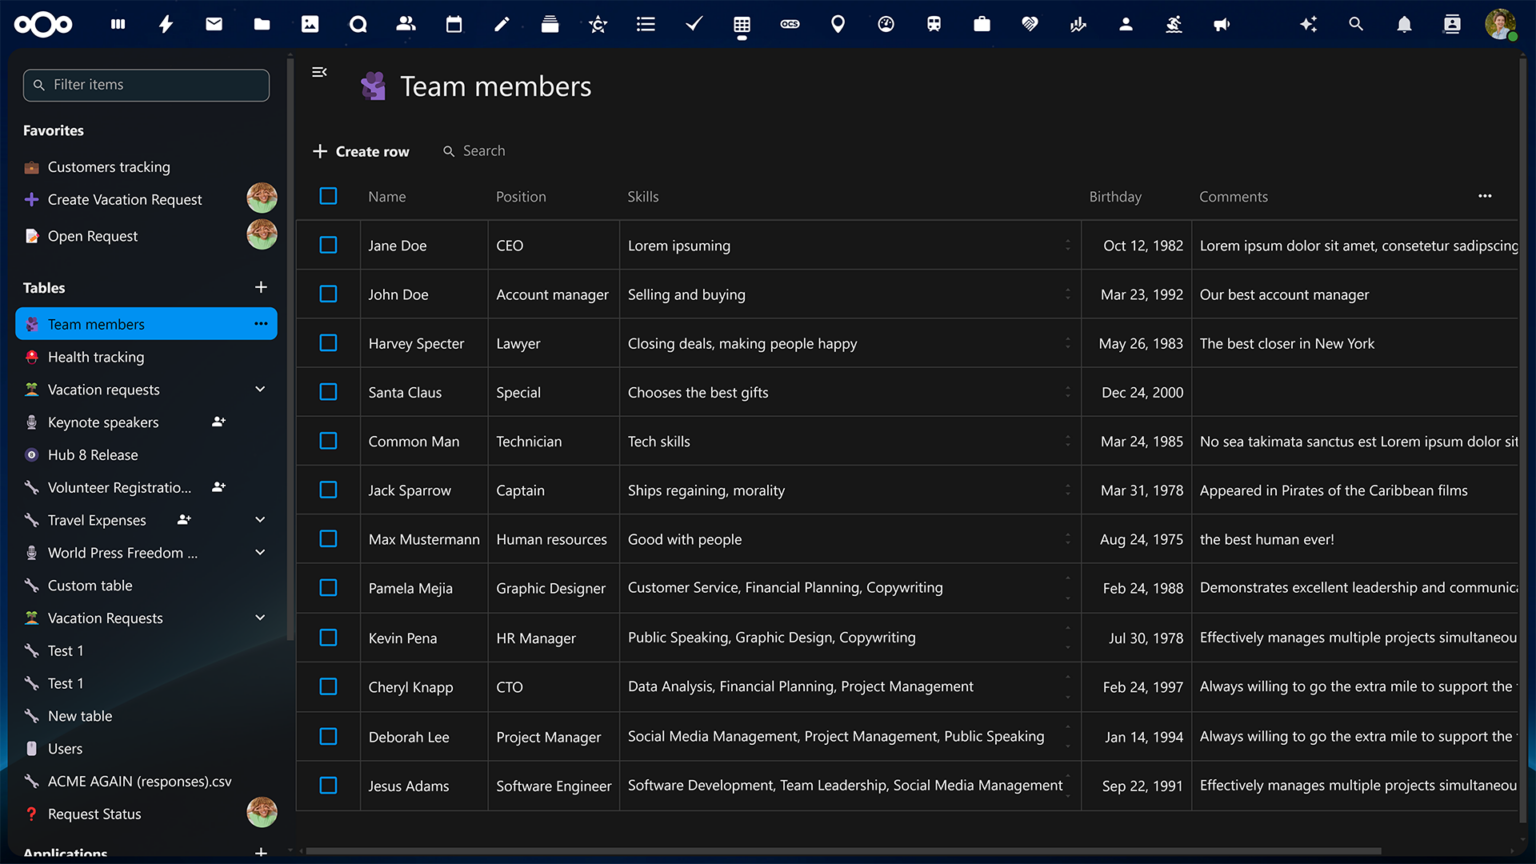Expand World Press Freedom in the sidebar
1536x864 pixels.
(x=260, y=552)
